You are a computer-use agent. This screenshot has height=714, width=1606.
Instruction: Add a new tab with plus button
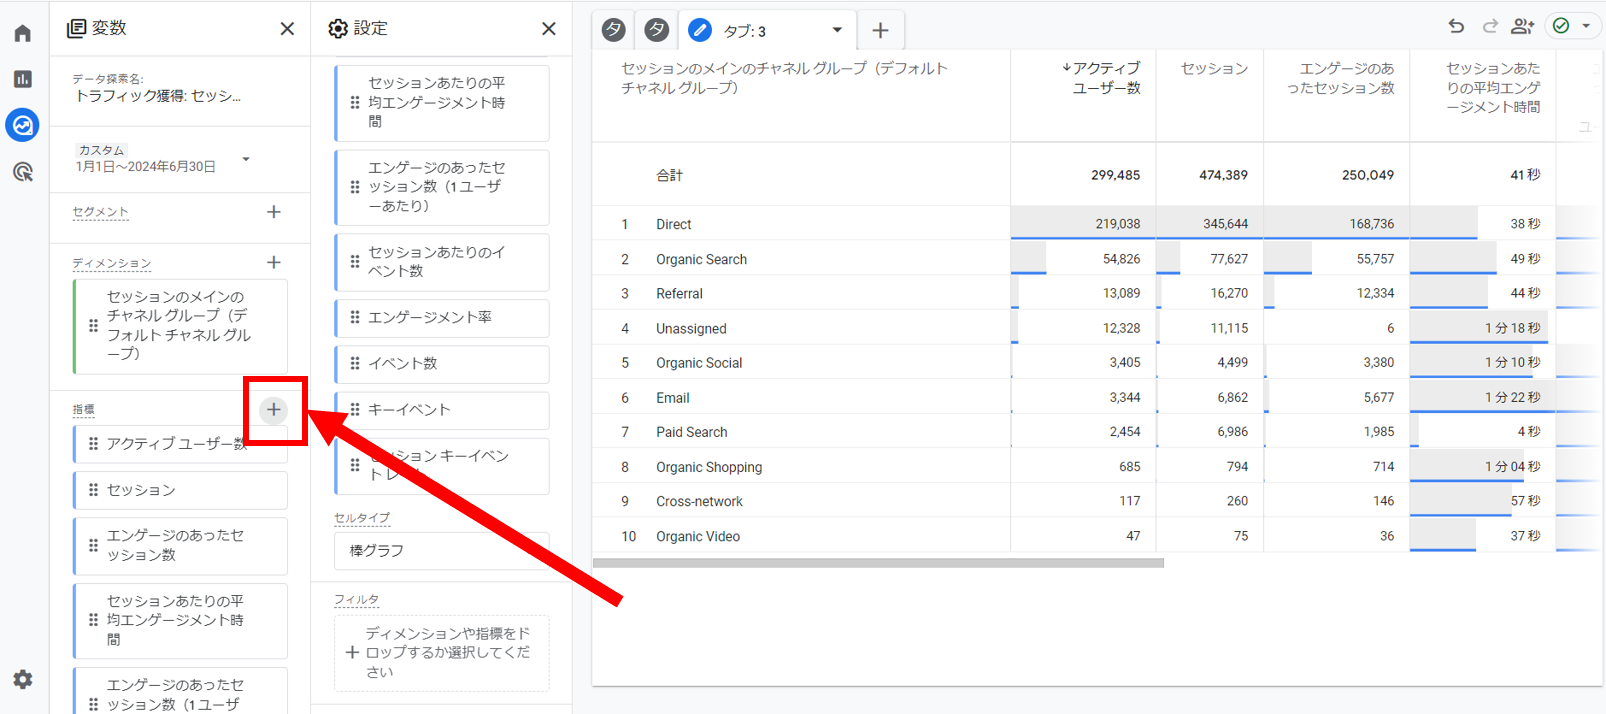point(880,31)
